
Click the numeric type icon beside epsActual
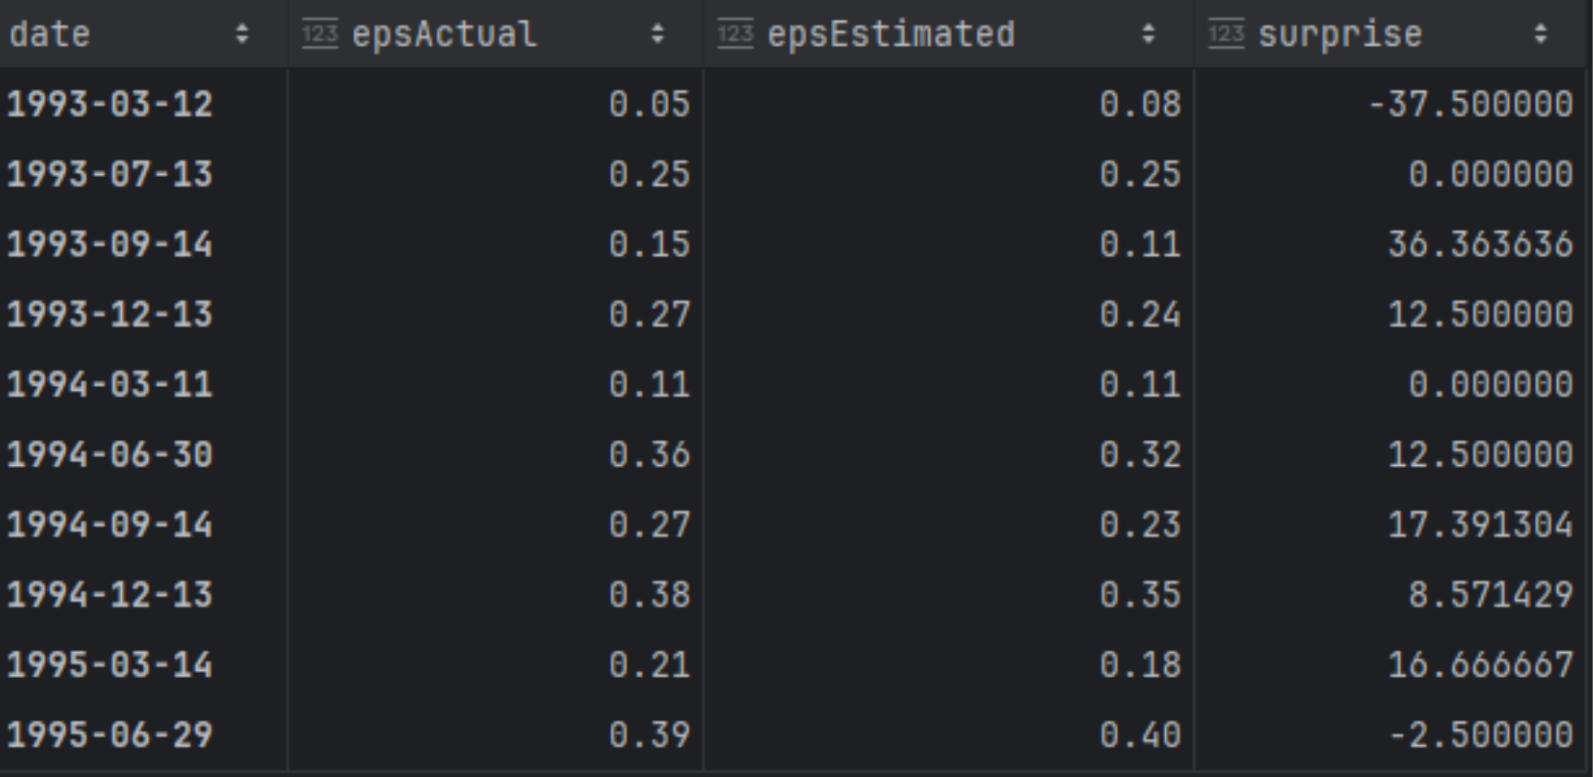coord(320,35)
